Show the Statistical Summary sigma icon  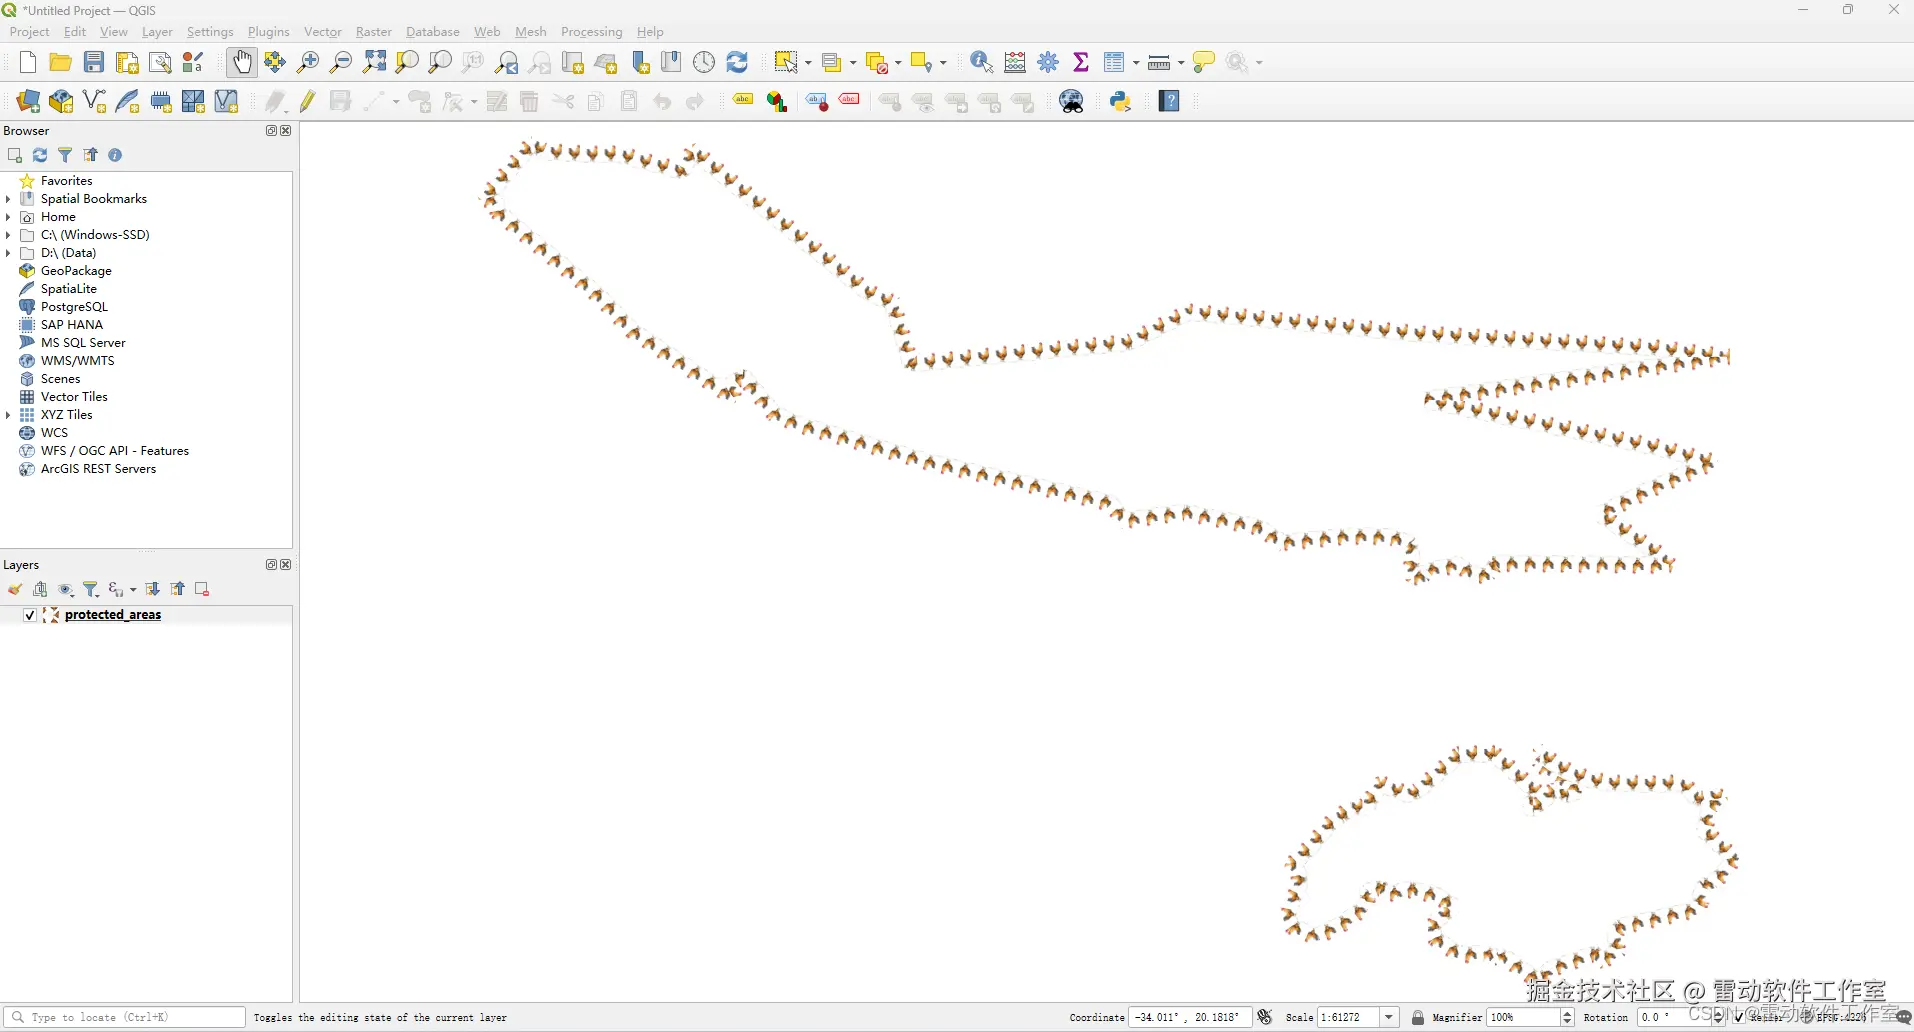1081,62
